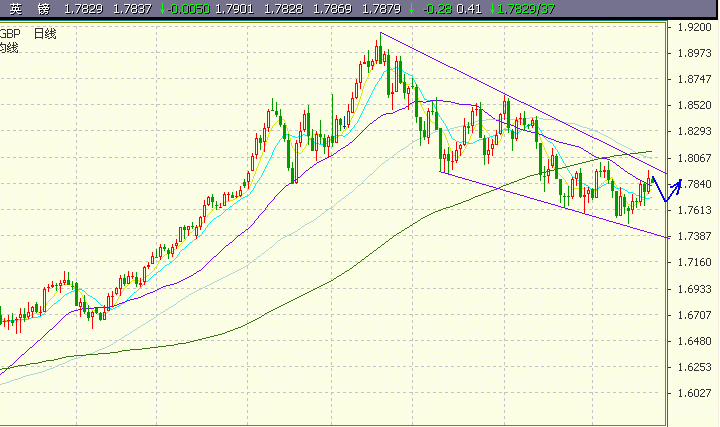Click the 1.6707 price axis label
Image resolution: width=720 pixels, height=427 pixels.
694,315
